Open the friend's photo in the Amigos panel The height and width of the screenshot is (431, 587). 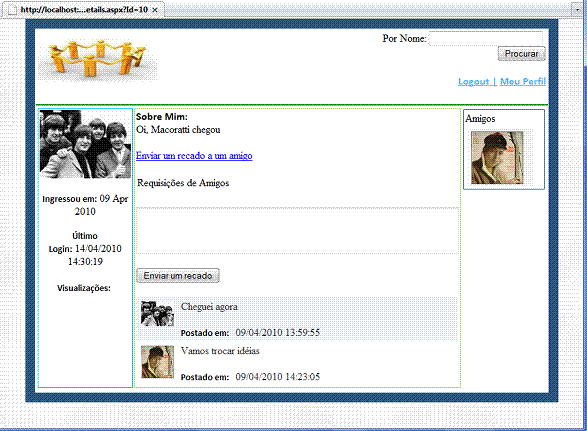pos(497,158)
